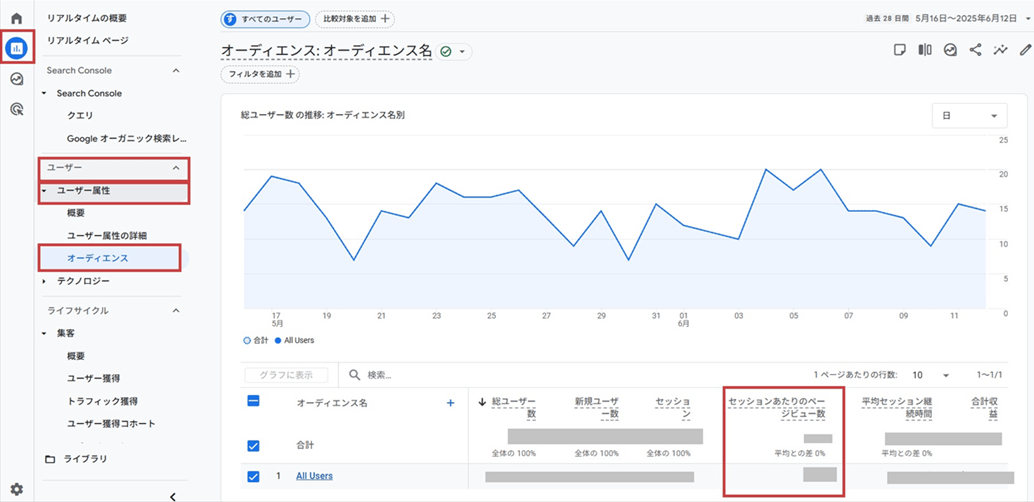
Task: Click the note annotation icon in header
Action: pos(899,50)
